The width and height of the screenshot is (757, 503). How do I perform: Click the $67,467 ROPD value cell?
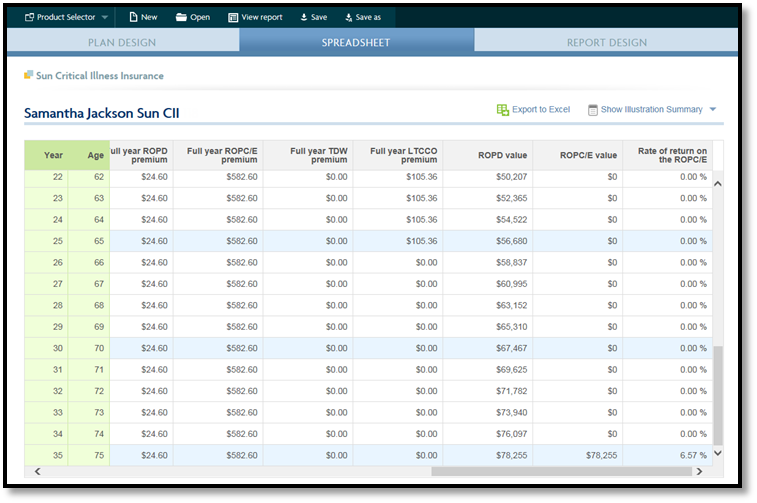pyautogui.click(x=488, y=348)
